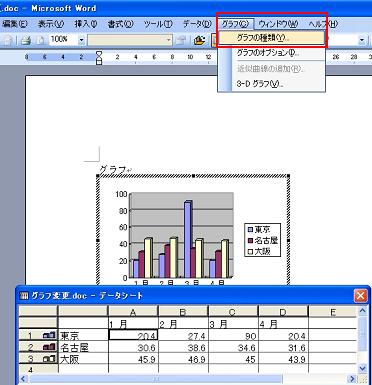This screenshot has height=385, width=372.
Task: Click the print preview page icon
Action: click(x=40, y=41)
